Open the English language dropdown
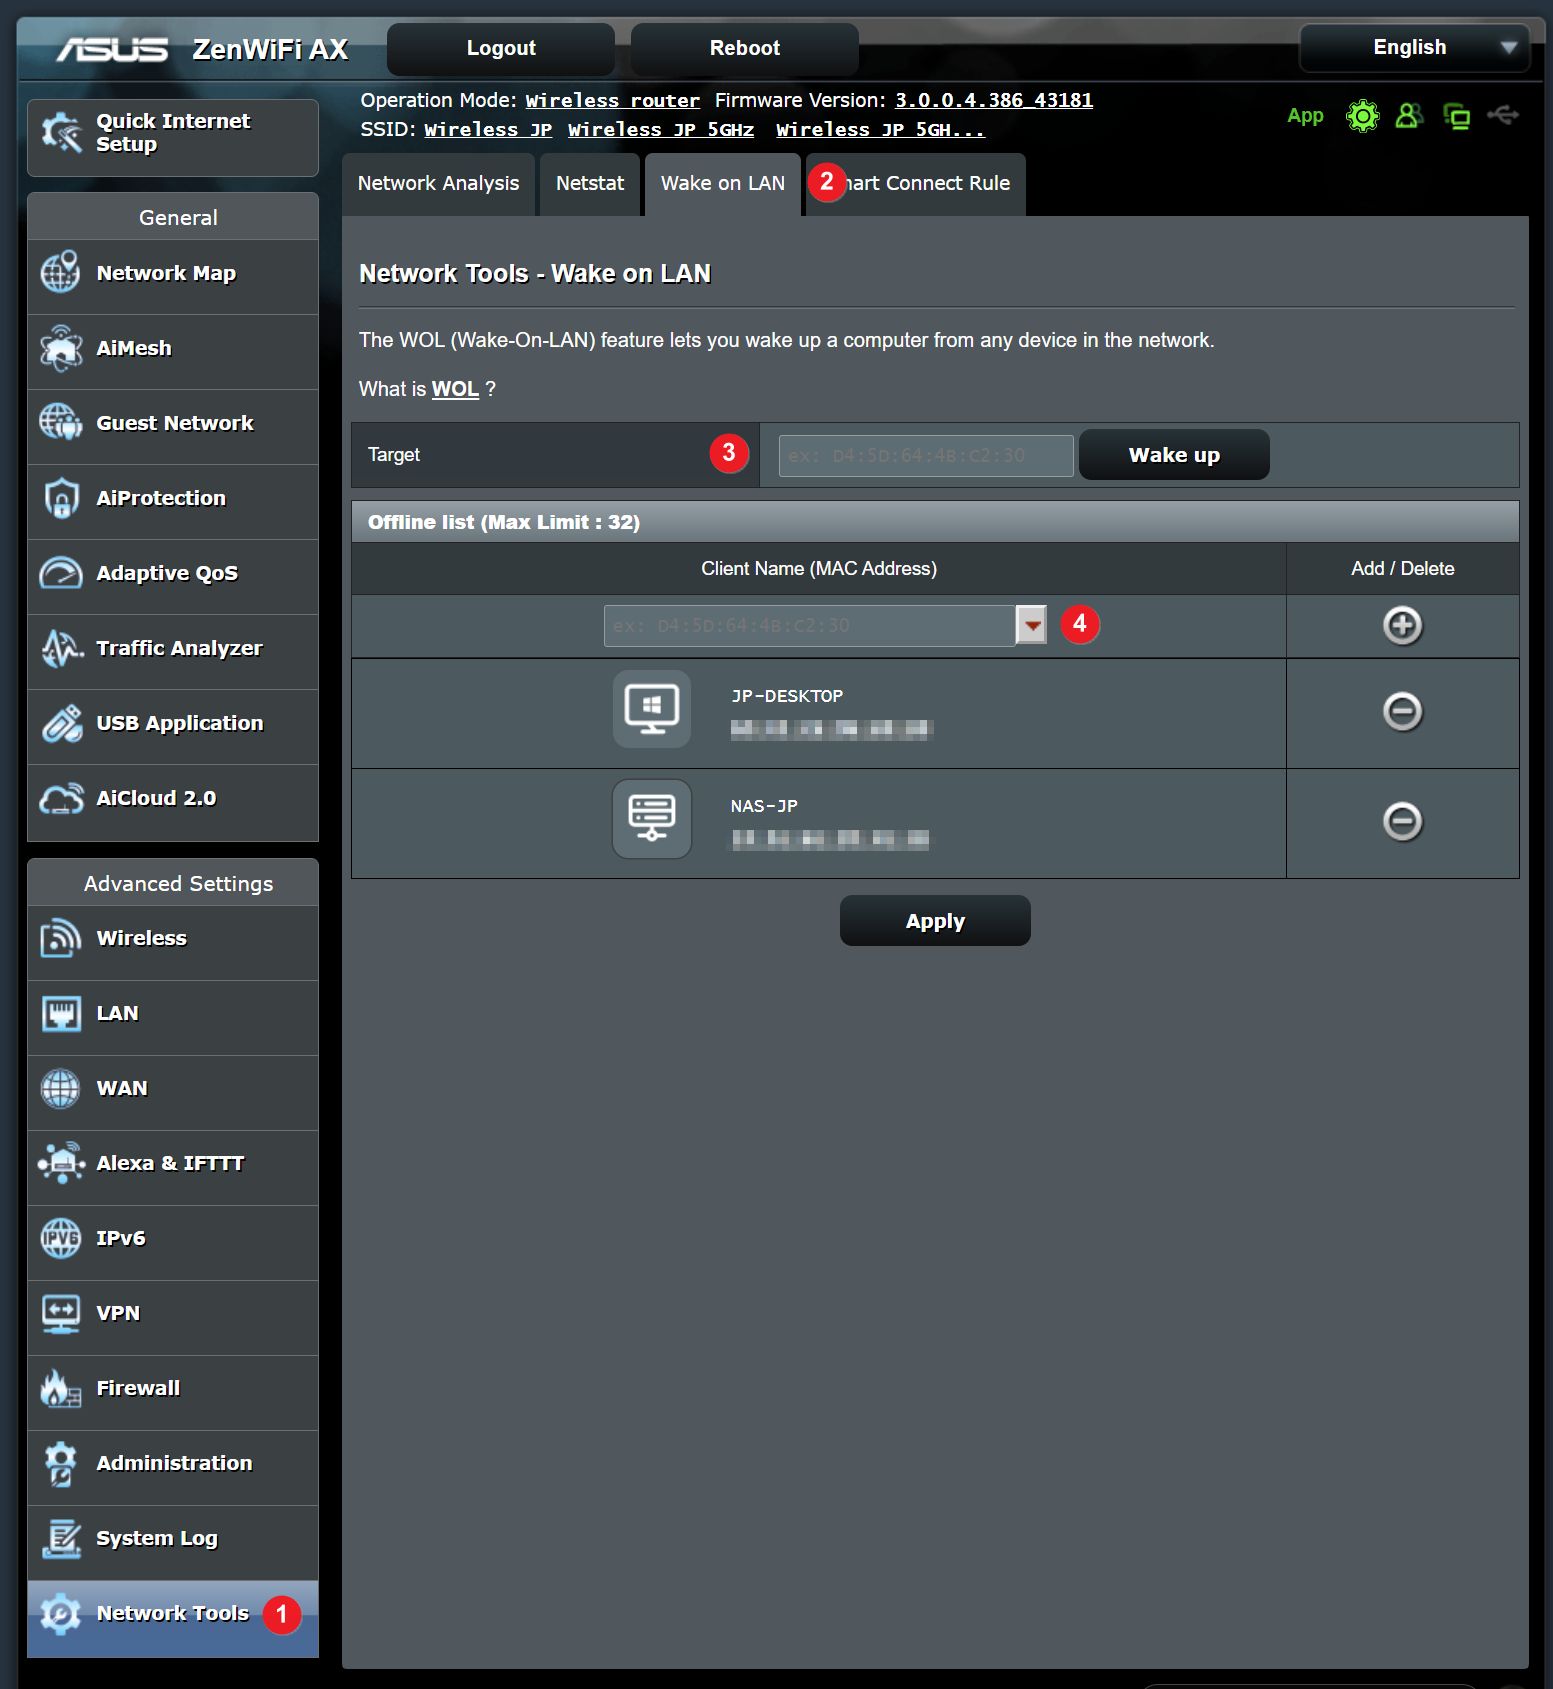Image resolution: width=1553 pixels, height=1689 pixels. (1414, 47)
